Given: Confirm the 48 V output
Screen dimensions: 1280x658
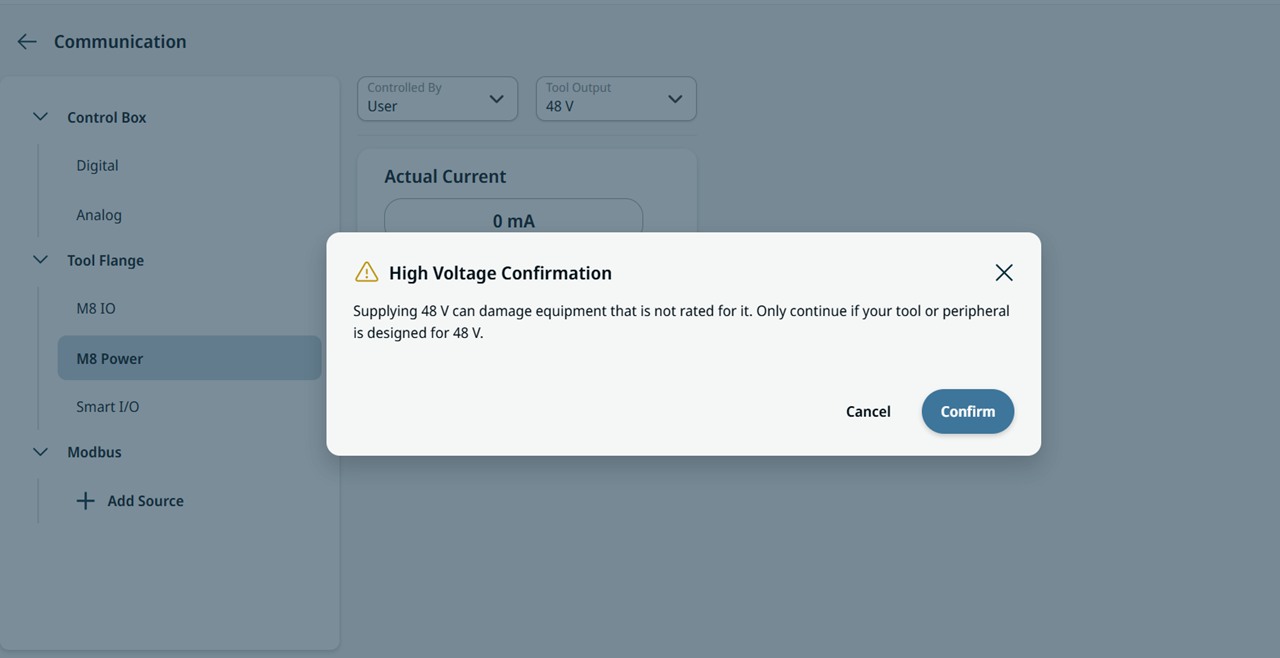Looking at the screenshot, I should (x=968, y=412).
